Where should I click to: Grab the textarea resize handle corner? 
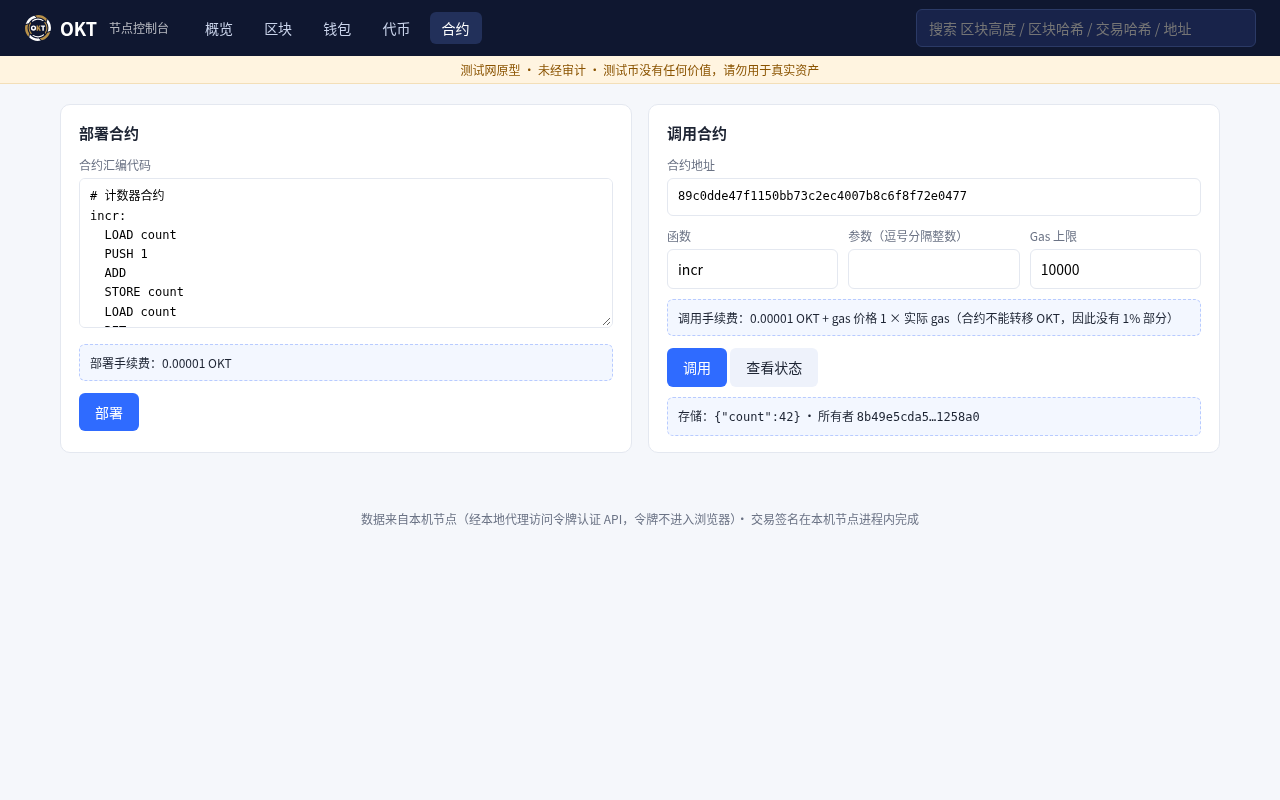606,321
